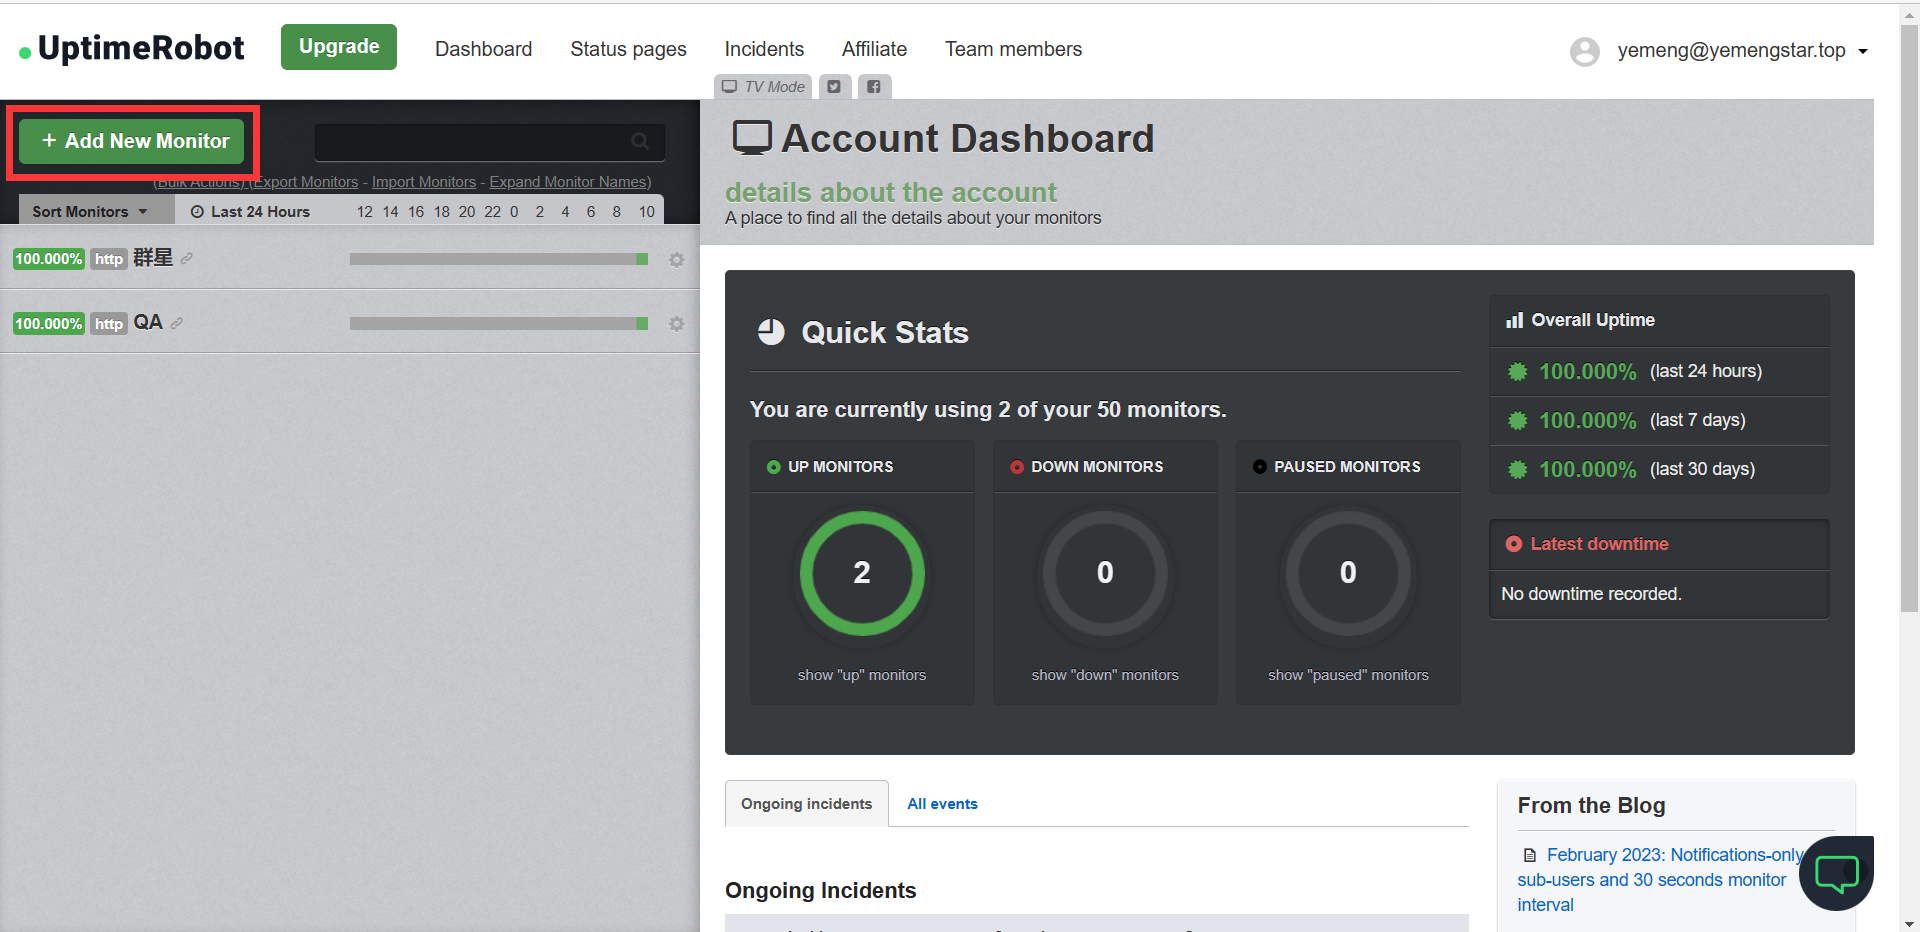Open settings gear for QA monitor

[677, 324]
